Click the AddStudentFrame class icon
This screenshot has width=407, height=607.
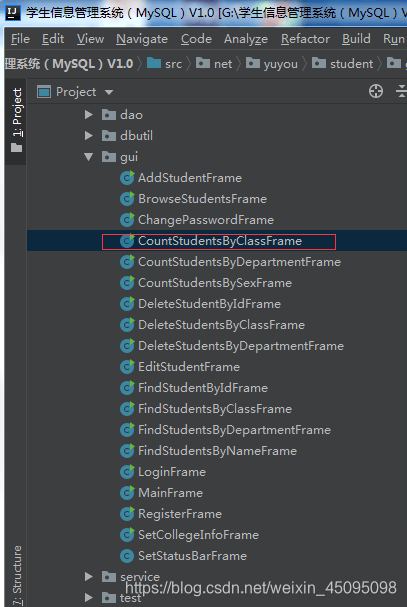tap(127, 178)
